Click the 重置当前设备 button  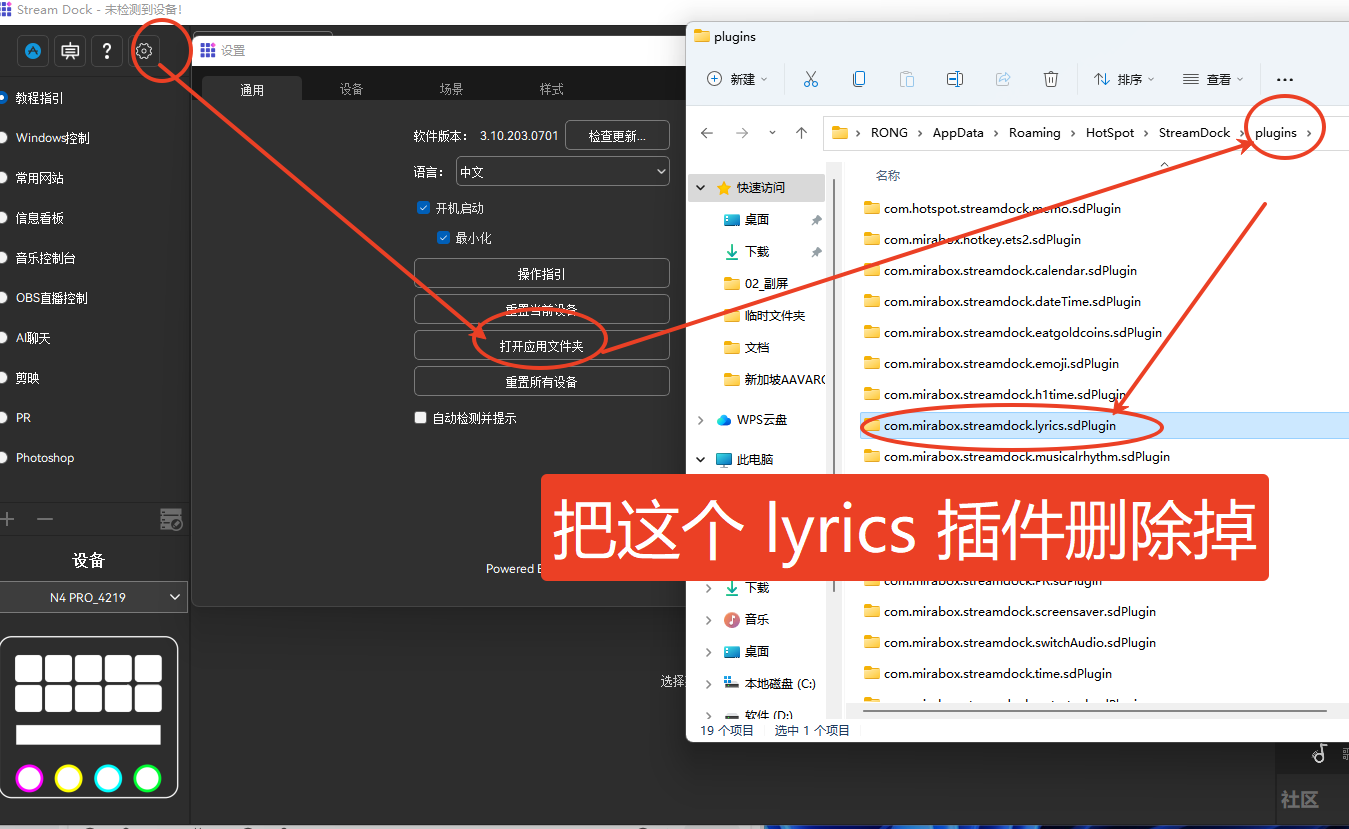(x=542, y=309)
